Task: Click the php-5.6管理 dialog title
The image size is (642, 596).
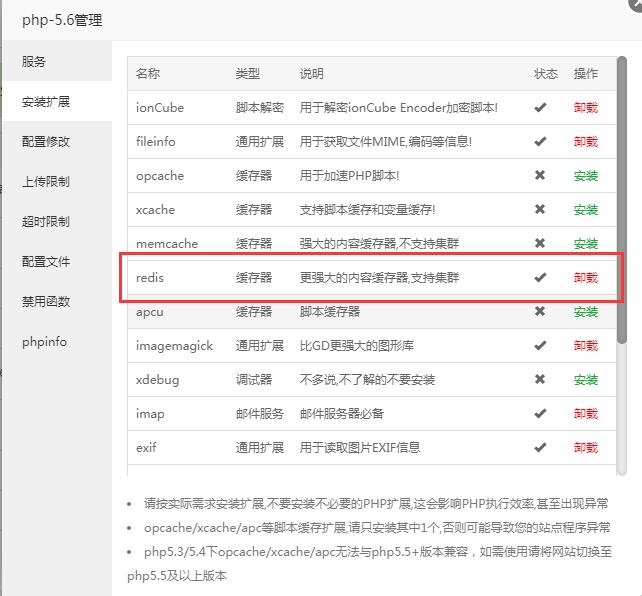Action: (x=62, y=20)
